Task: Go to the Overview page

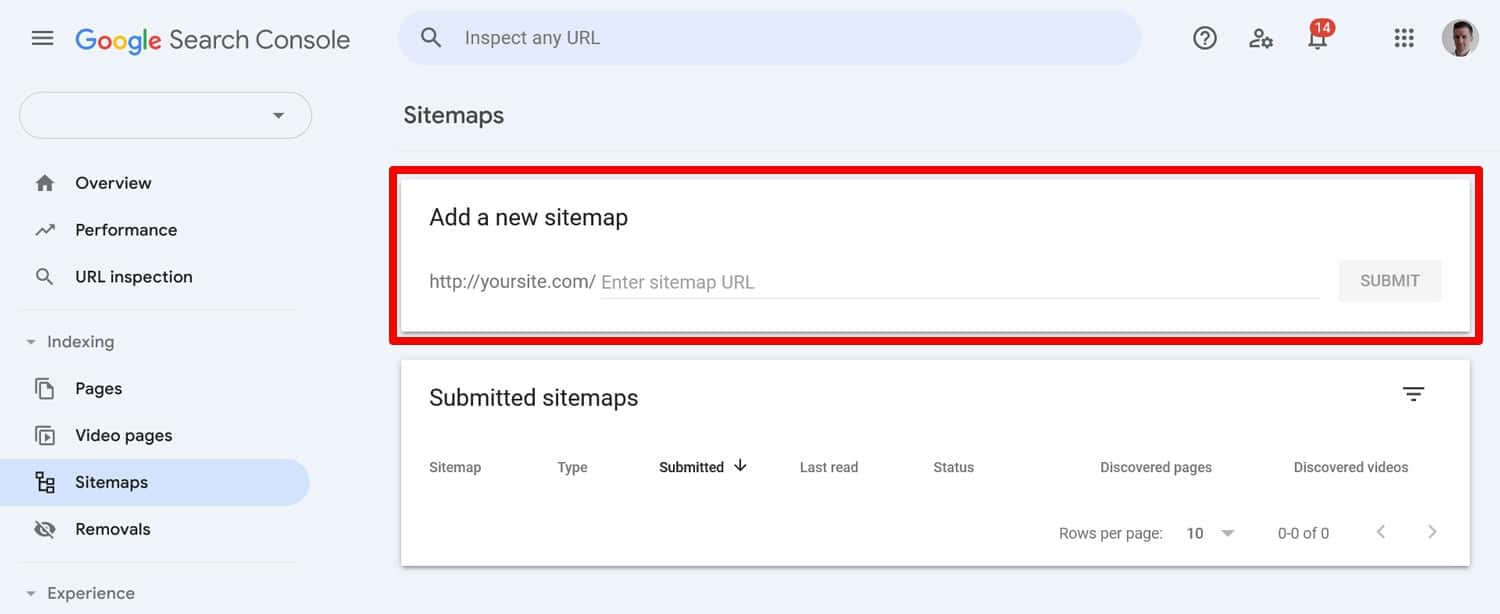Action: 113,182
